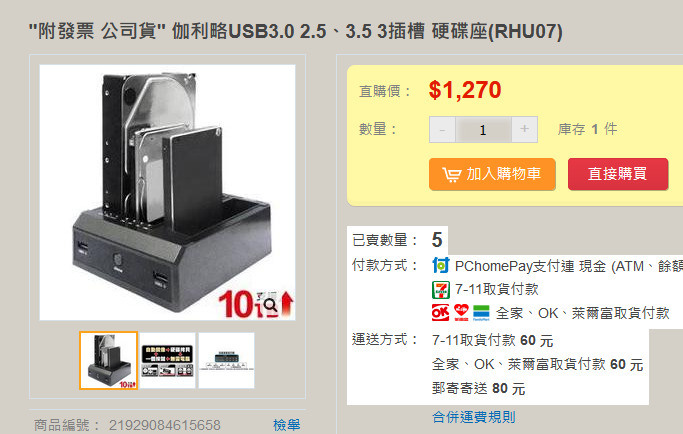Click the FamilyMart logo icon

(x=481, y=313)
